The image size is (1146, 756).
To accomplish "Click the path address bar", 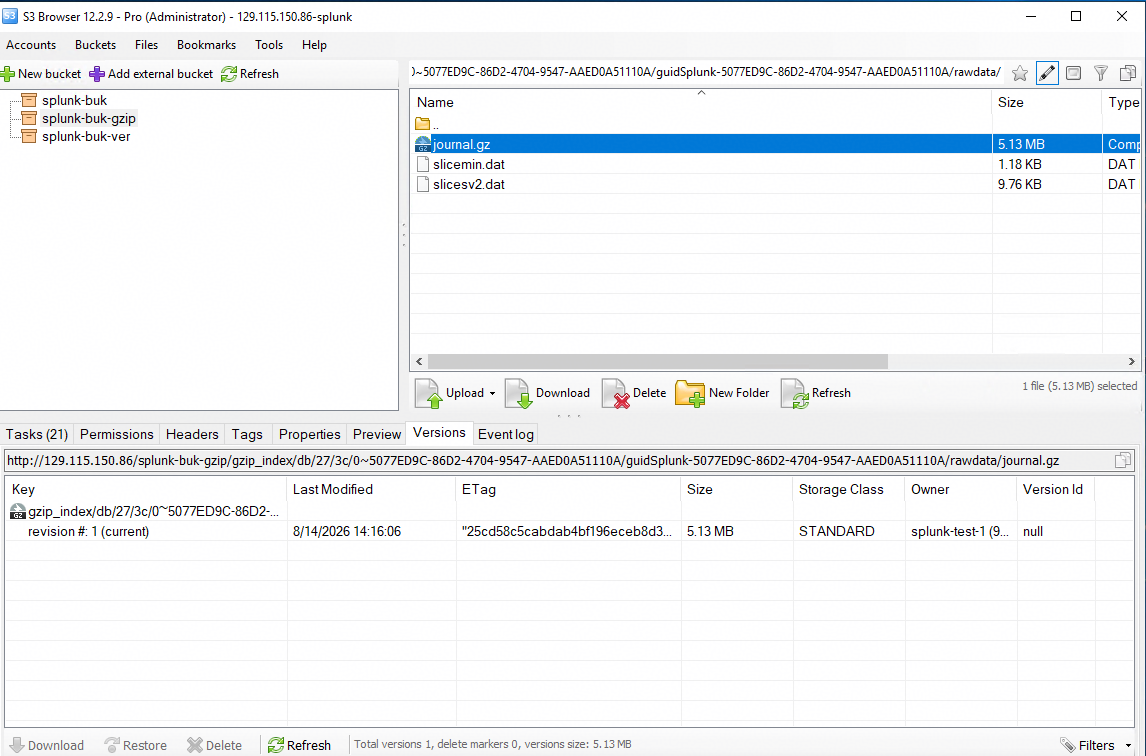I will click(x=706, y=72).
